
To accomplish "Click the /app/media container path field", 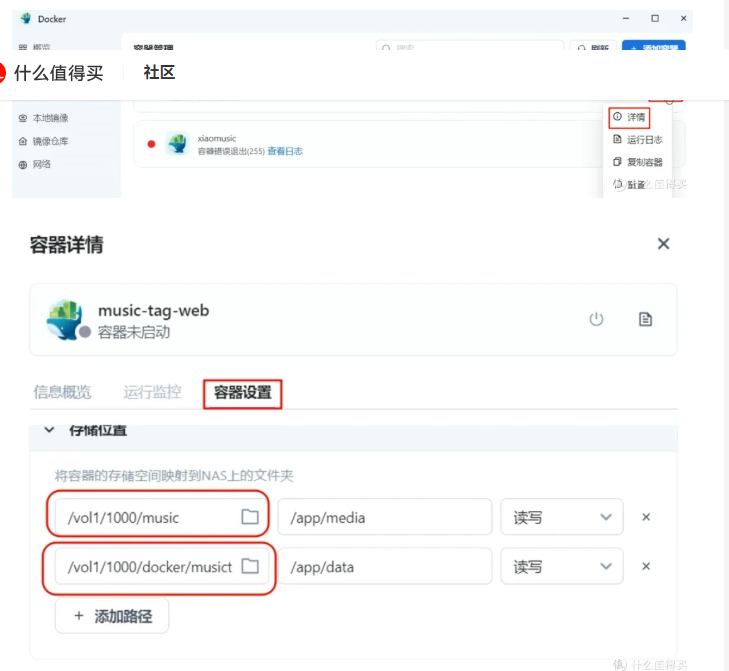I will 384,517.
